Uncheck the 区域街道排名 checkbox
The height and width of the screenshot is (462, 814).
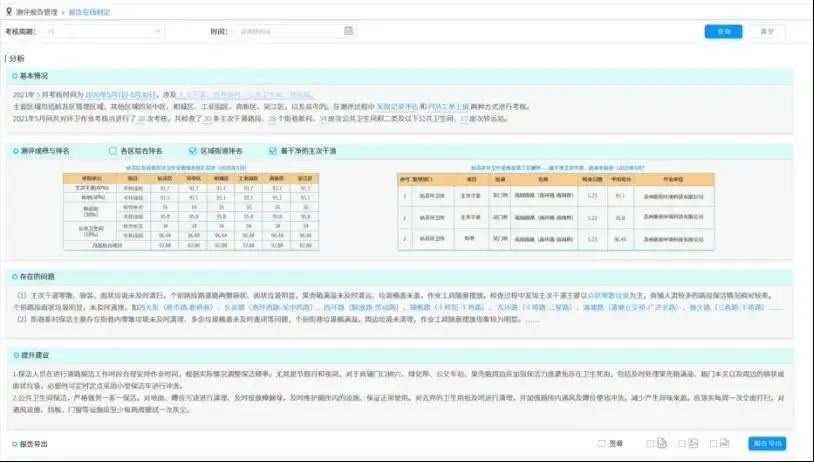tap(192, 151)
